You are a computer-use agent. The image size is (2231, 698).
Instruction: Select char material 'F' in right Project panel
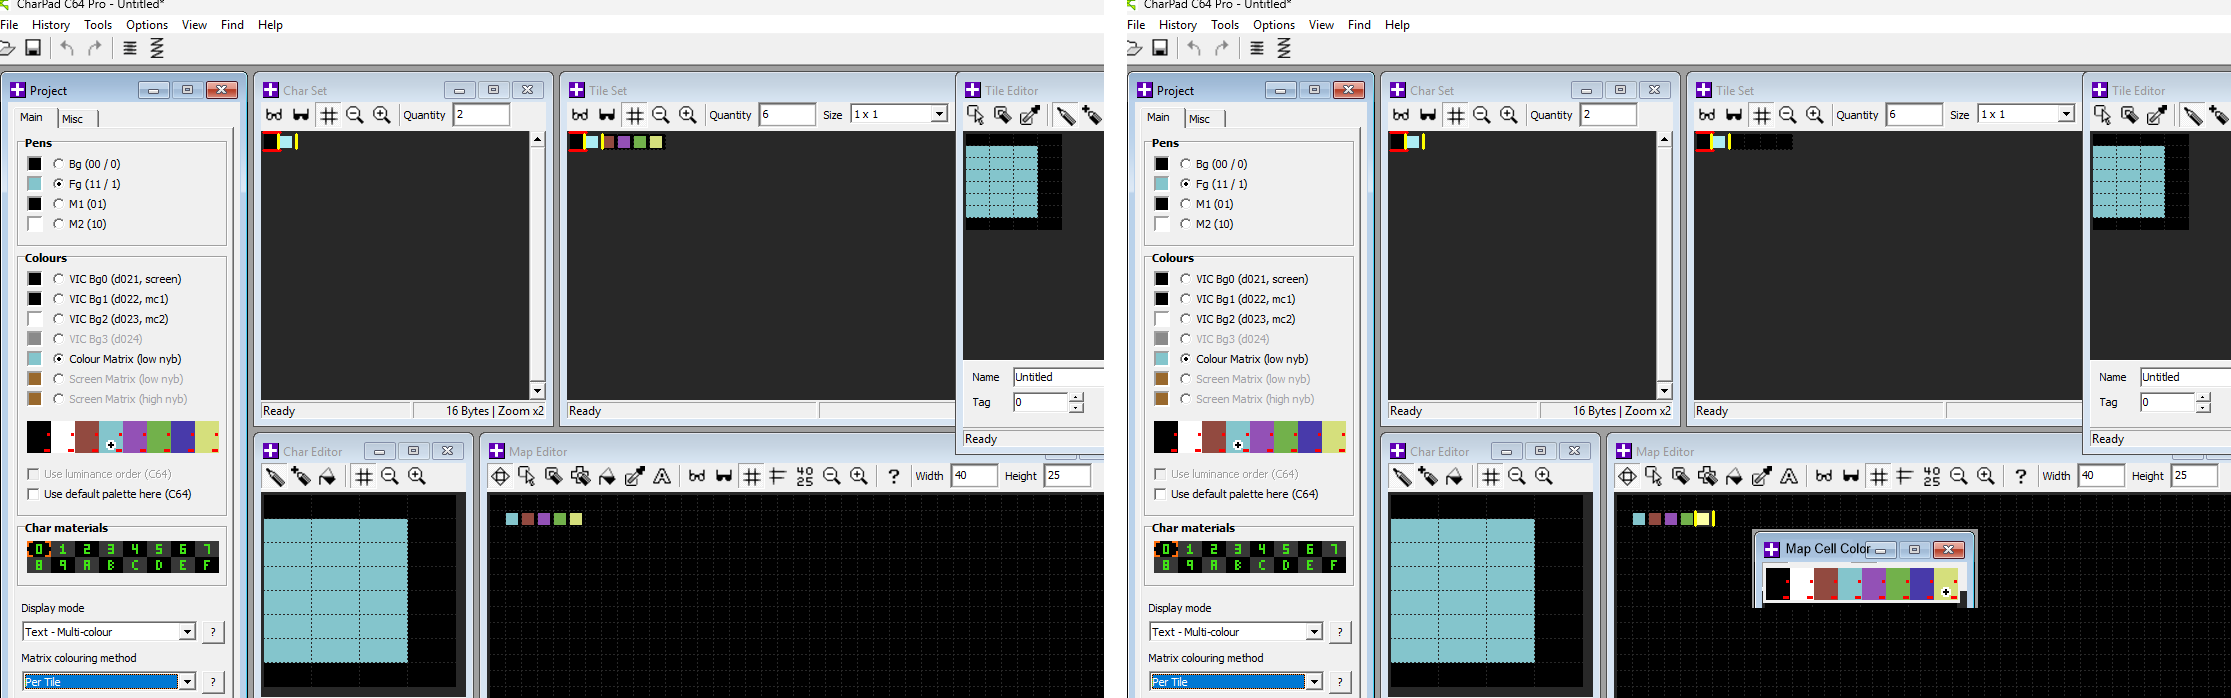click(x=1334, y=565)
